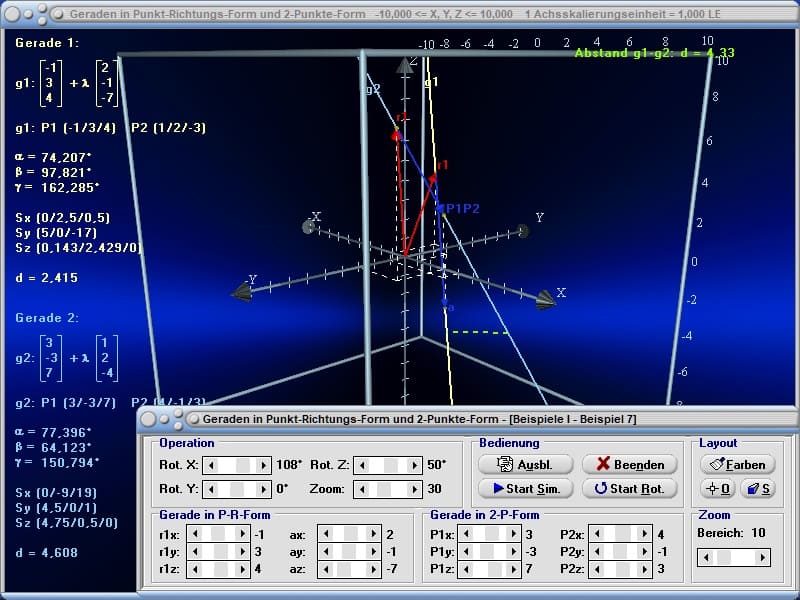The width and height of the screenshot is (800, 600).
Task: Click the O layout button
Action: coord(718,488)
